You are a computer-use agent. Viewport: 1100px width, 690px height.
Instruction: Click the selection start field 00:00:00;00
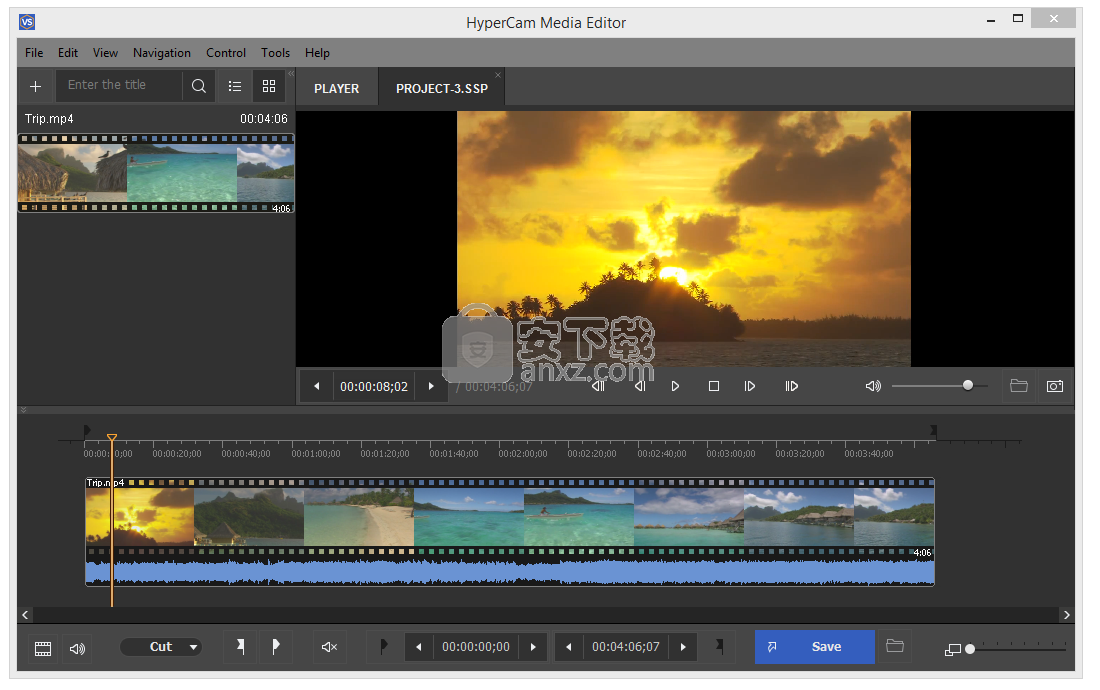[476, 647]
